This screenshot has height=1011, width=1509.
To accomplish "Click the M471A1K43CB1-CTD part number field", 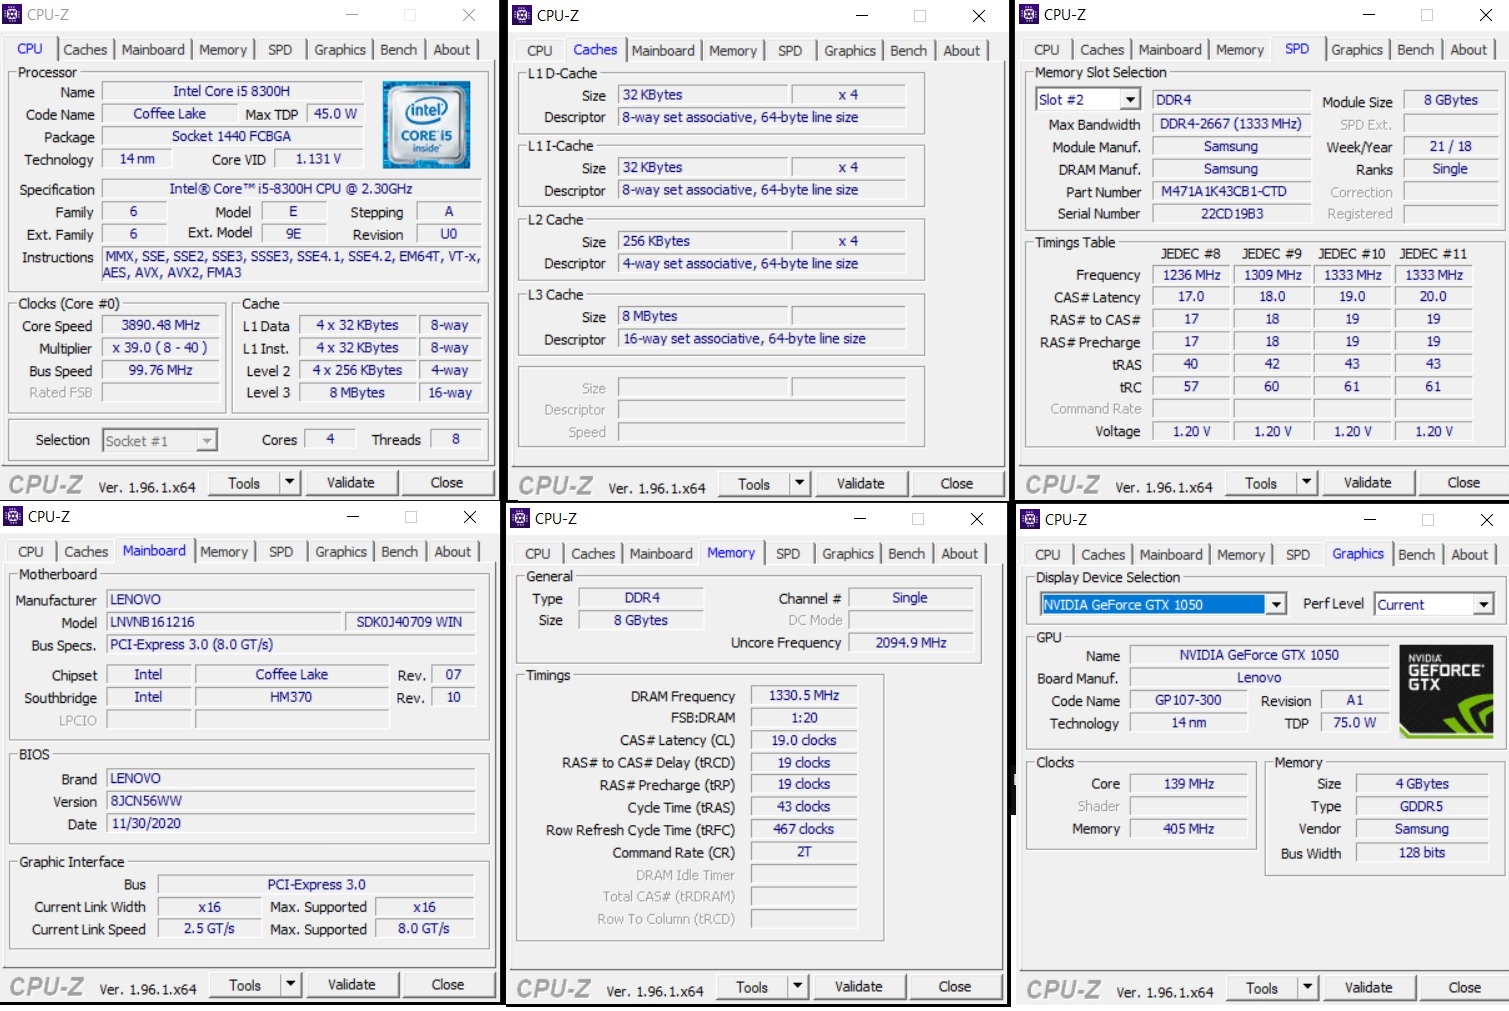I will [1231, 191].
